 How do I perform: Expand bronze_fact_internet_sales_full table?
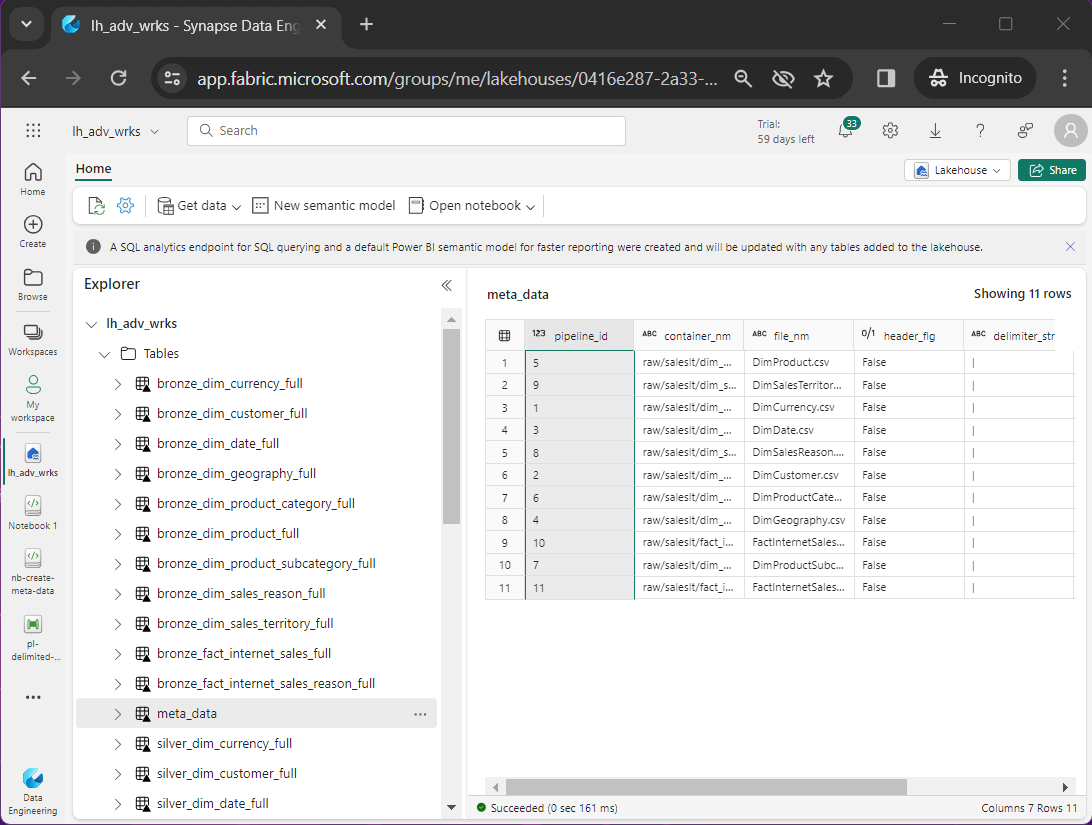[118, 653]
